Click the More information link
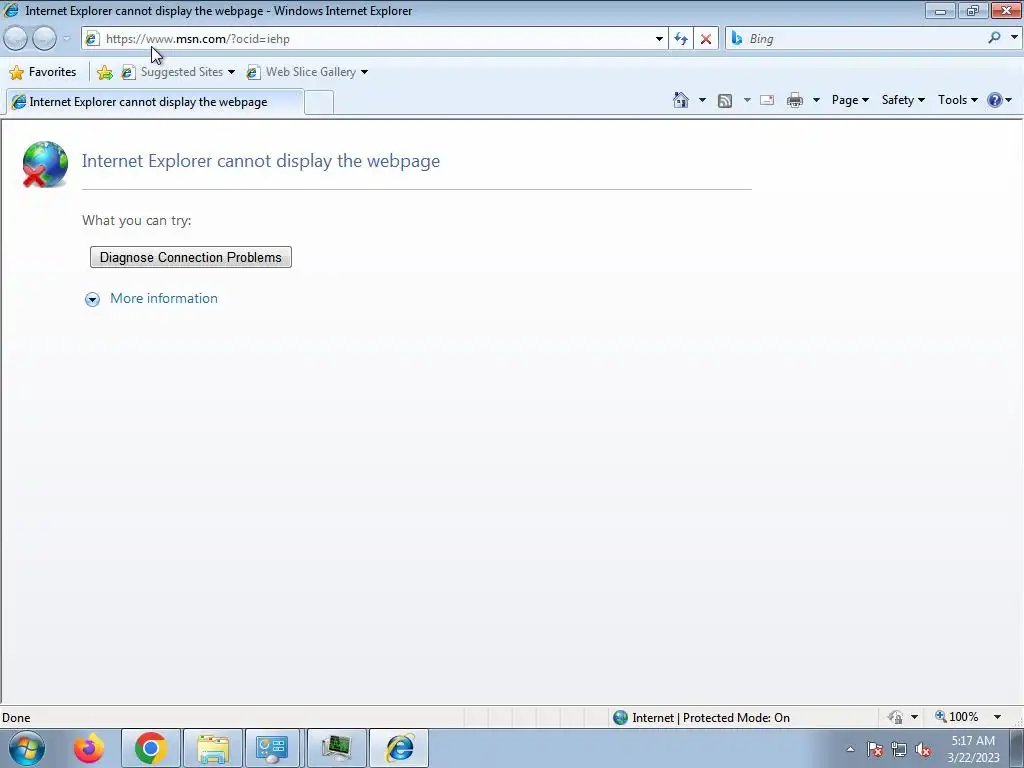The height and width of the screenshot is (768, 1024). pos(164,298)
